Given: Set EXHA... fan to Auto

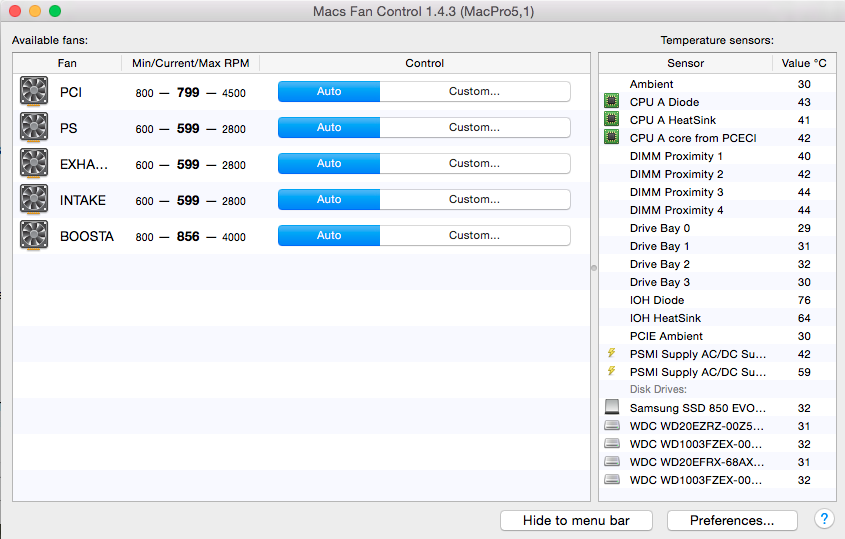Looking at the screenshot, I should click(x=329, y=163).
